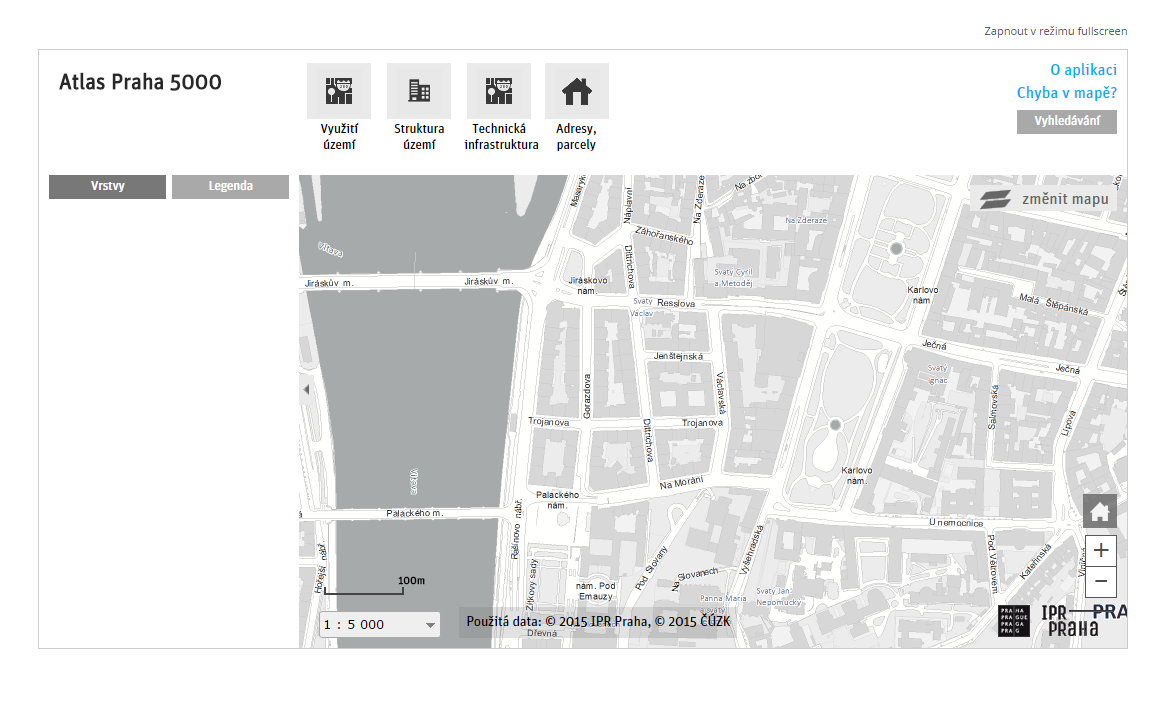Zoom in with the plus button
The height and width of the screenshot is (709, 1165).
1100,550
